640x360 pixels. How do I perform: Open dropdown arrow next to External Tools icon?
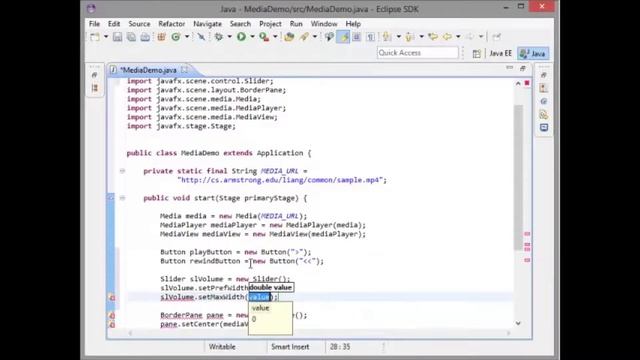(x=275, y=37)
